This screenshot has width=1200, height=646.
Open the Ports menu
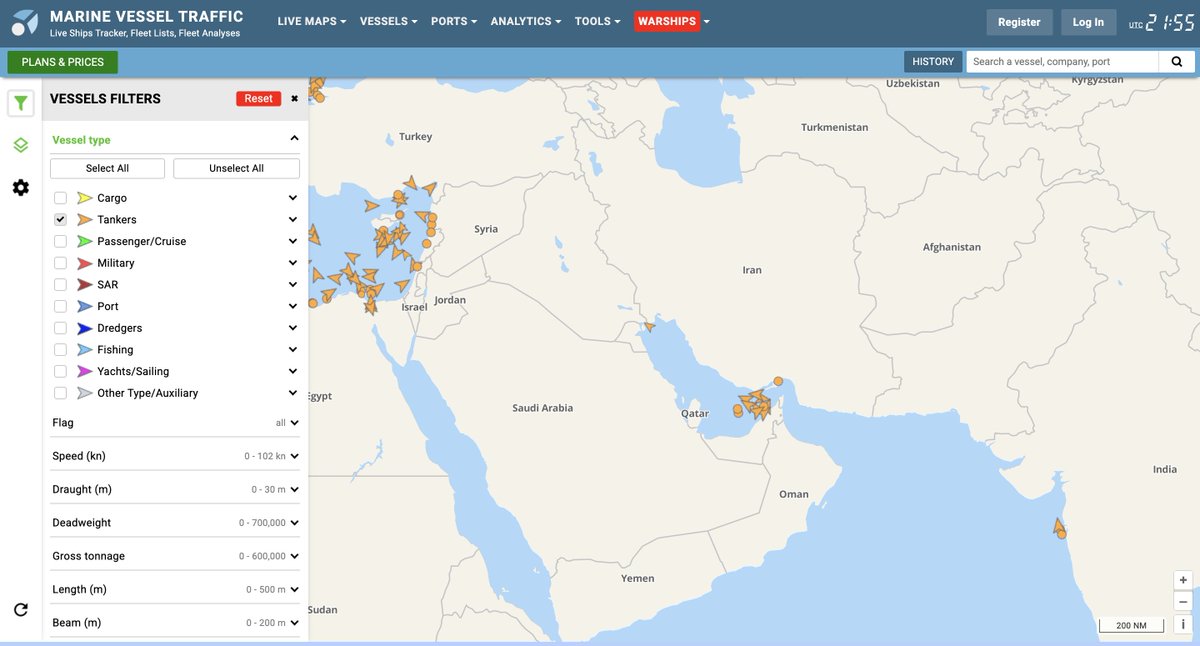[454, 21]
